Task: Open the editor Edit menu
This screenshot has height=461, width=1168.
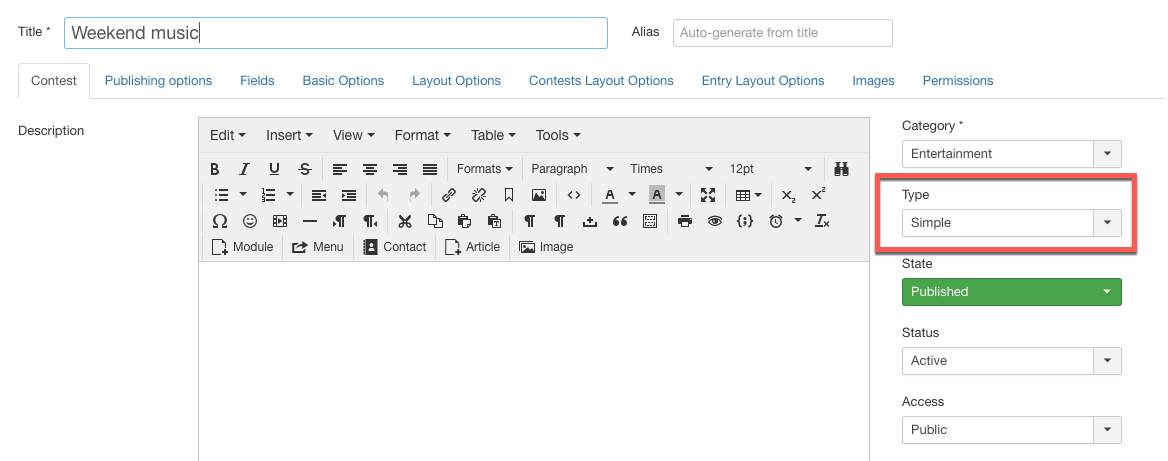Action: coord(227,136)
